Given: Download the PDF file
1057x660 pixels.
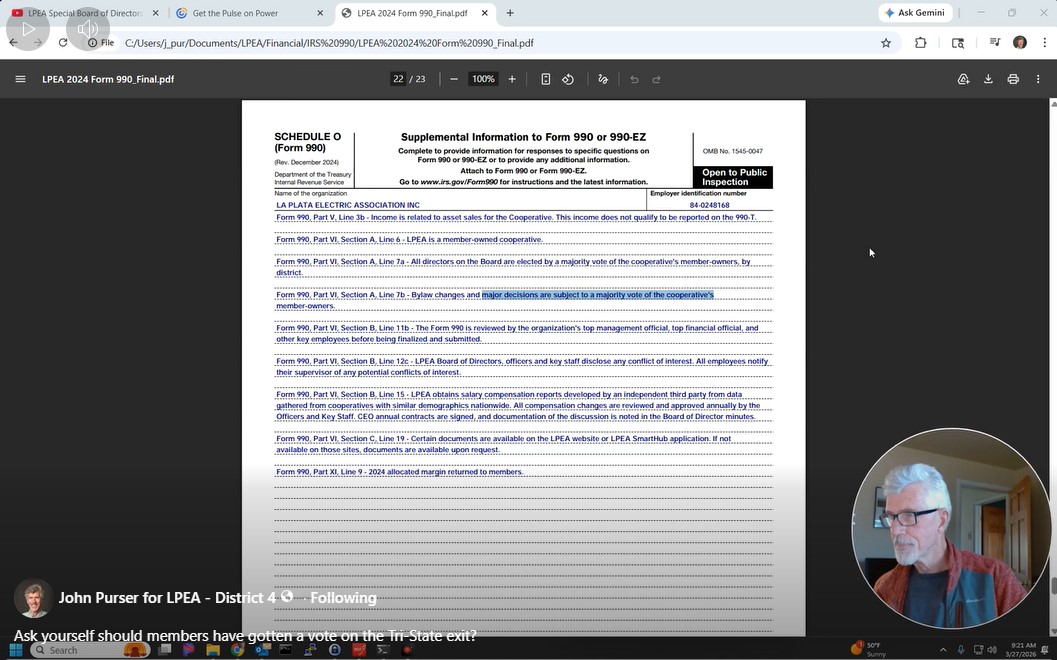Looking at the screenshot, I should [988, 79].
